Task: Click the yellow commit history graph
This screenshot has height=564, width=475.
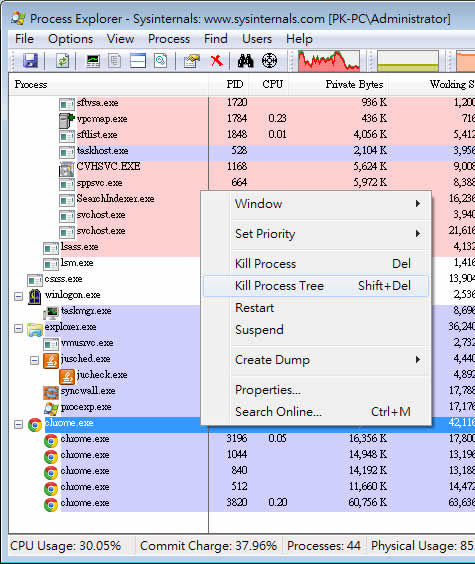Action: click(x=408, y=60)
